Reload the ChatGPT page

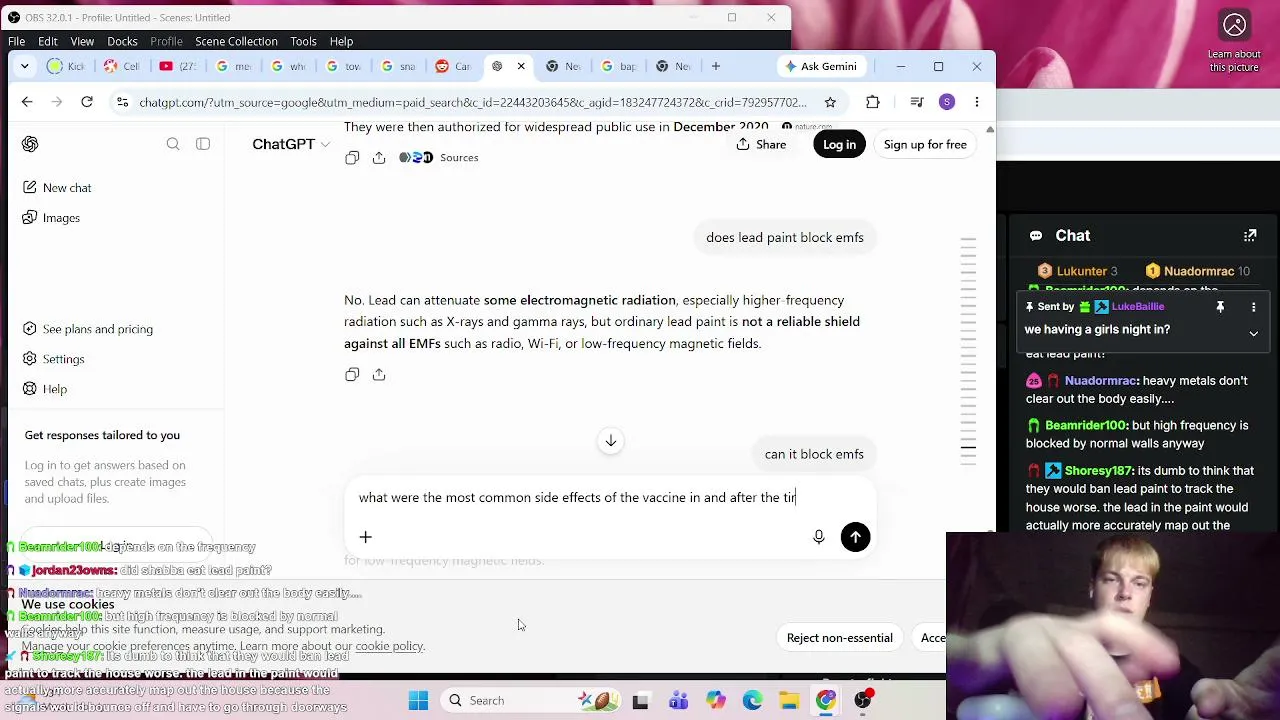point(87,102)
